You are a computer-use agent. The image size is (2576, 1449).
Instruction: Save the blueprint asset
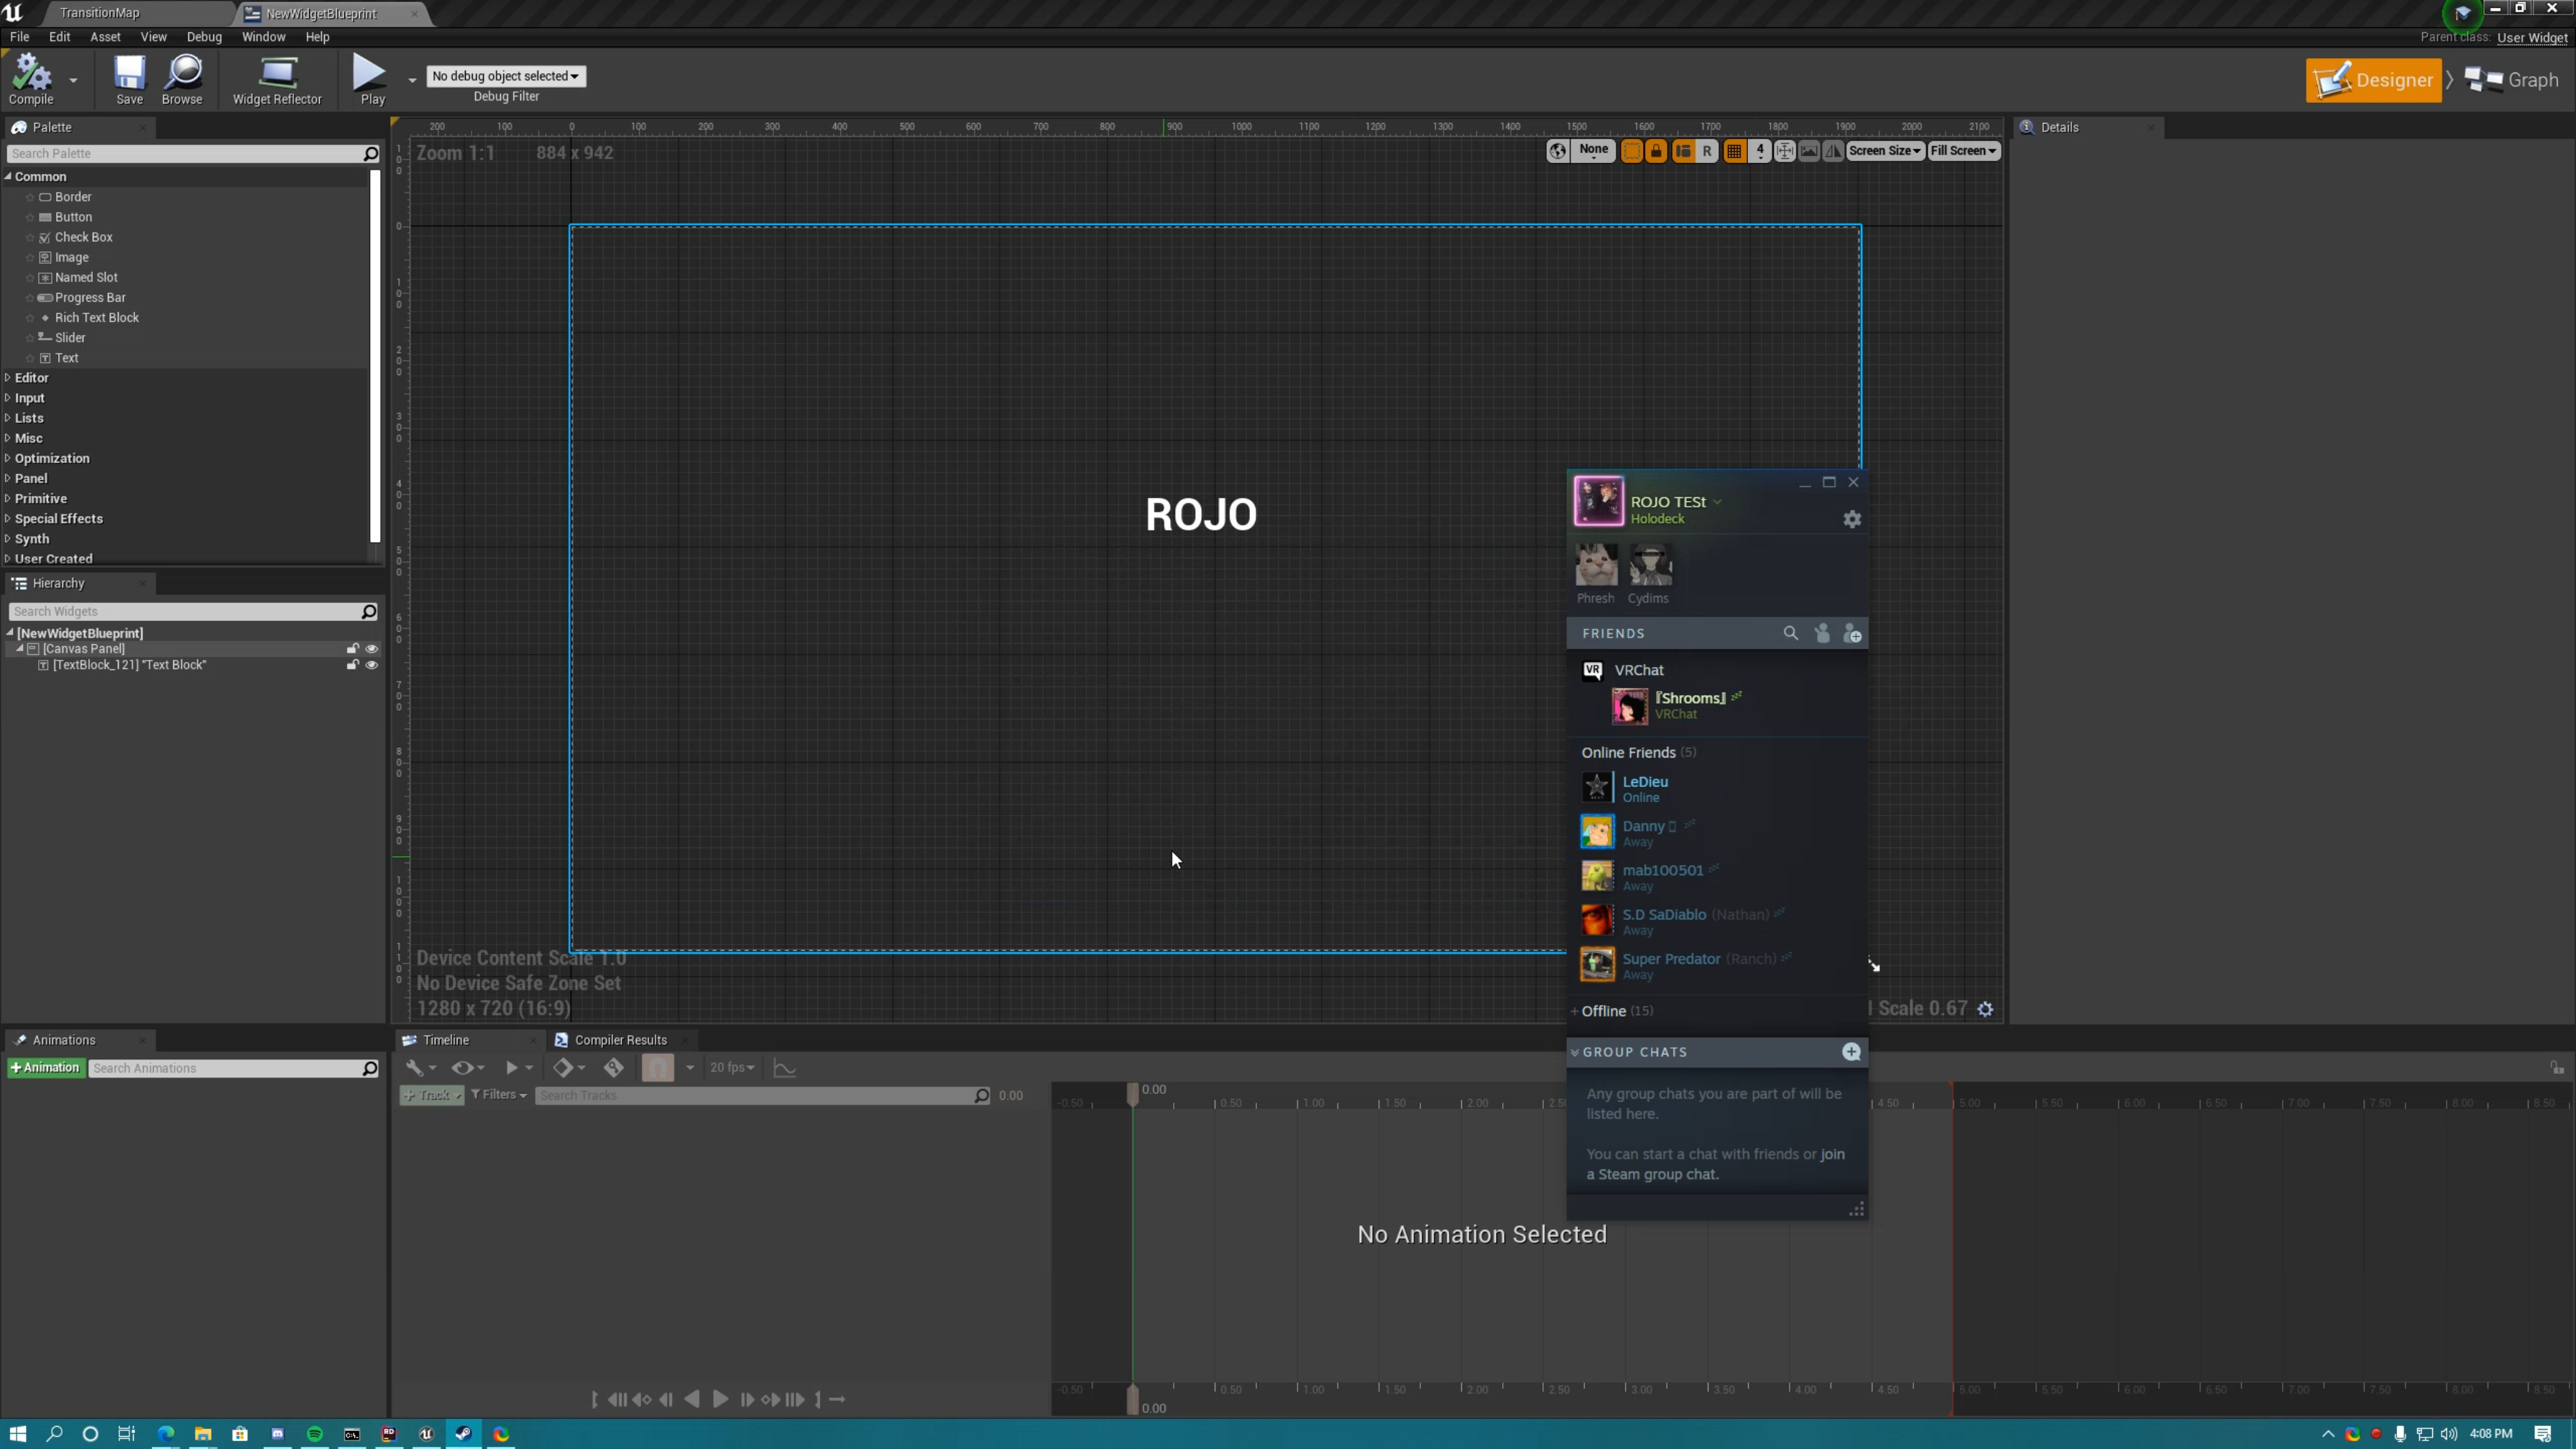[129, 80]
